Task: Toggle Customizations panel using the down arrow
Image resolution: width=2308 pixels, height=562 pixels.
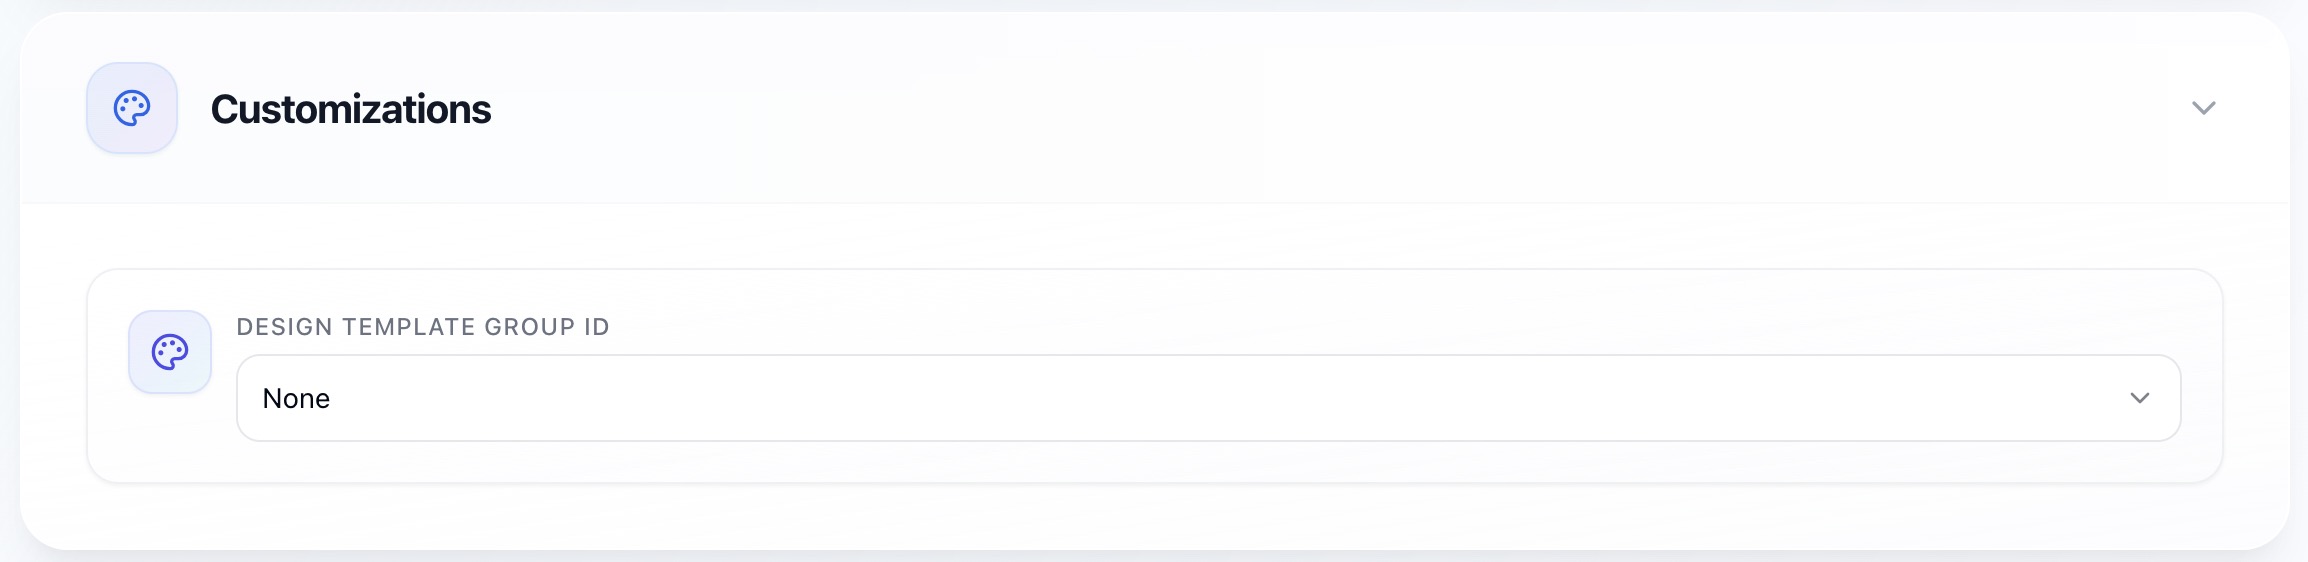Action: pyautogui.click(x=2204, y=108)
